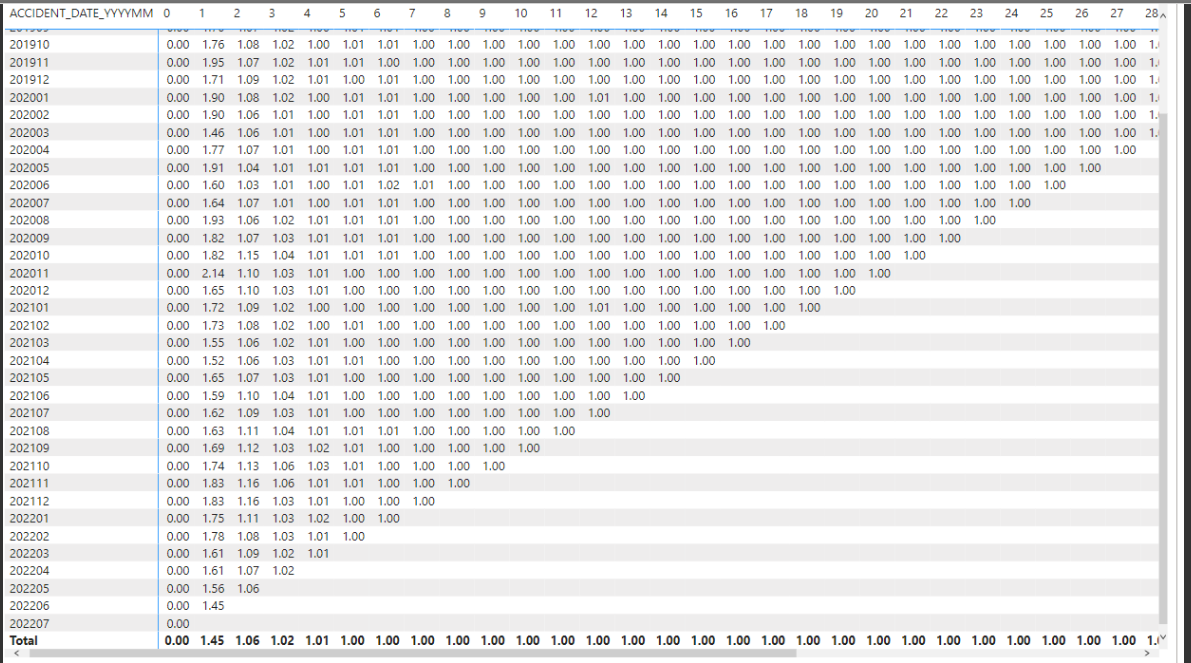This screenshot has width=1191, height=663.
Task: Sort by ACCIDENT_DATE_YYYYMM column header
Action: 81,13
